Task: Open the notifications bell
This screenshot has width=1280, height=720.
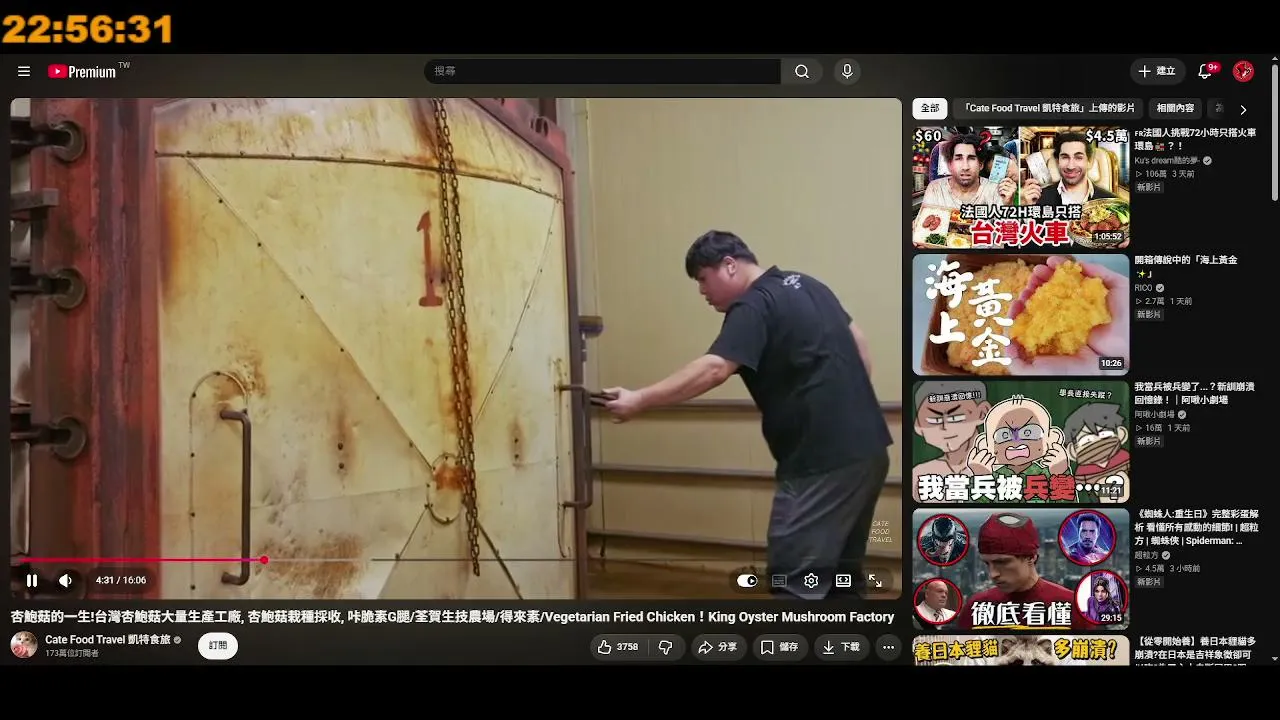Action: 1205,71
